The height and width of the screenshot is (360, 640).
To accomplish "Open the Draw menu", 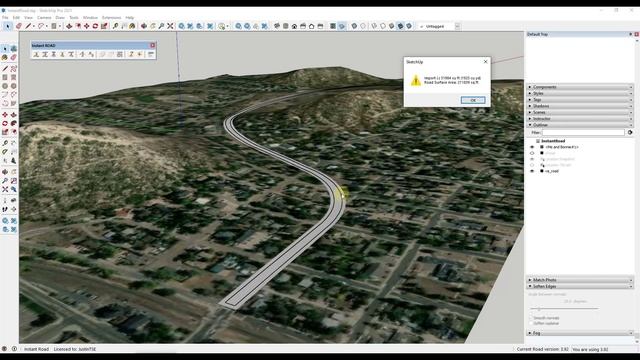I will [60, 18].
